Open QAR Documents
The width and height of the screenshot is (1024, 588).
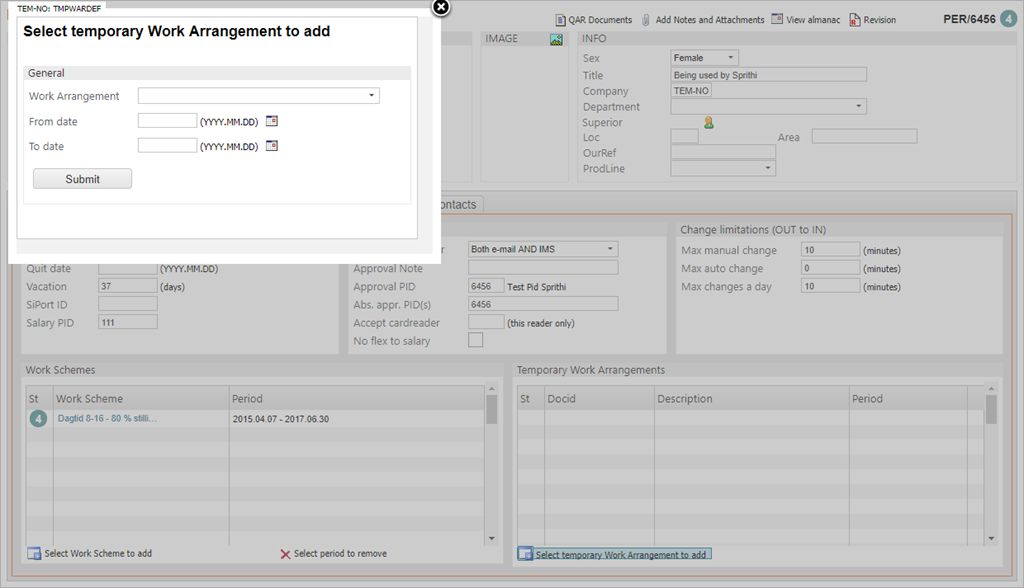click(593, 20)
